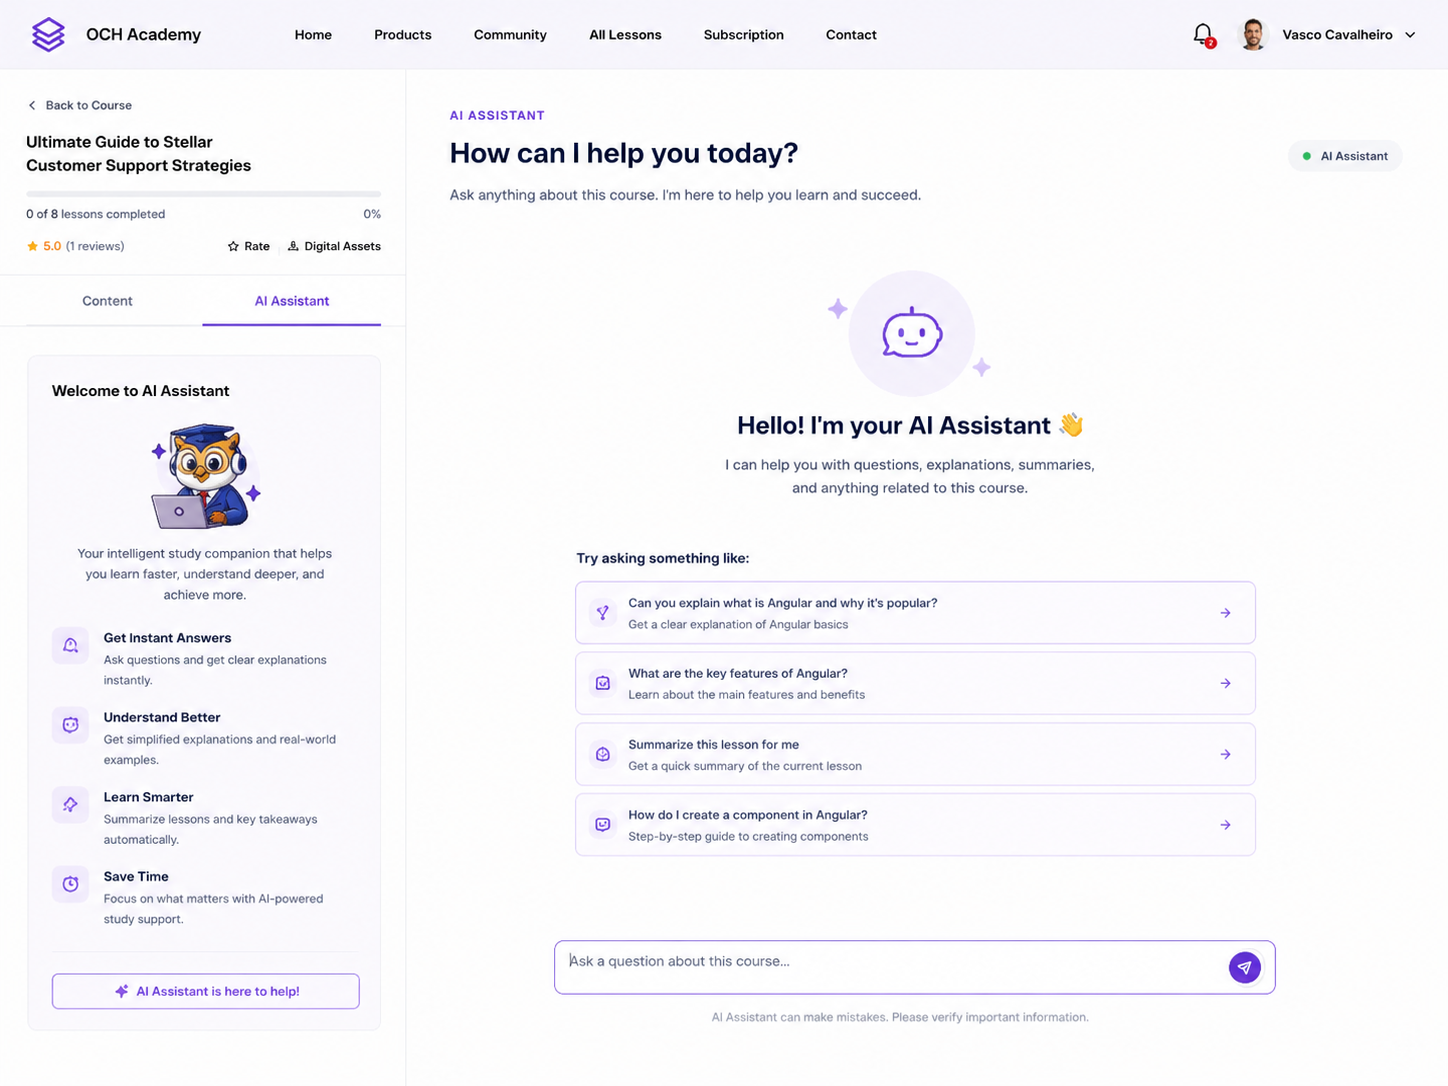The height and width of the screenshot is (1086, 1448).
Task: Click the Save Time clock icon
Action: point(70,884)
